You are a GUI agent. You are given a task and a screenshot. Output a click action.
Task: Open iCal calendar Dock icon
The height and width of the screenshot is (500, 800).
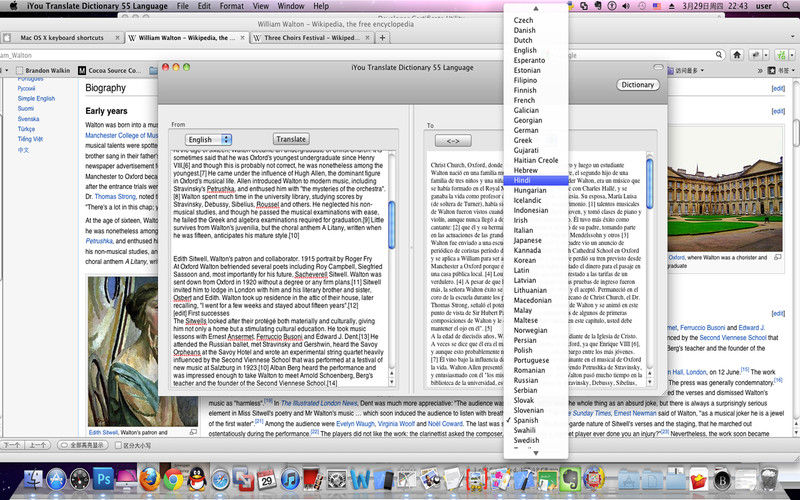tap(266, 480)
